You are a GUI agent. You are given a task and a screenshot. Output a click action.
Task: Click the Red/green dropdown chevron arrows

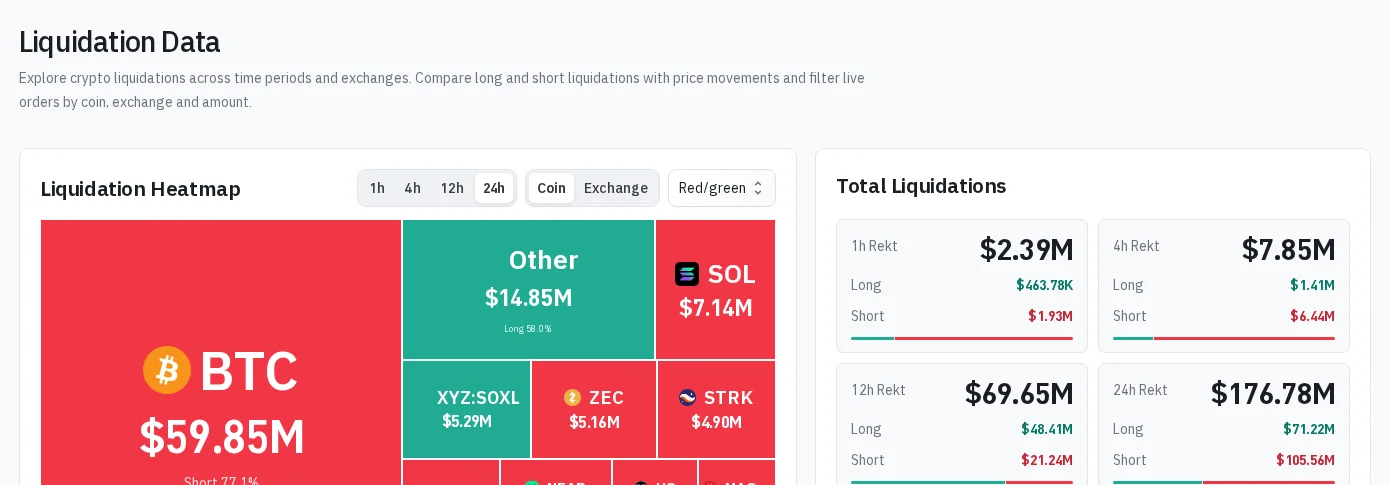(x=758, y=188)
